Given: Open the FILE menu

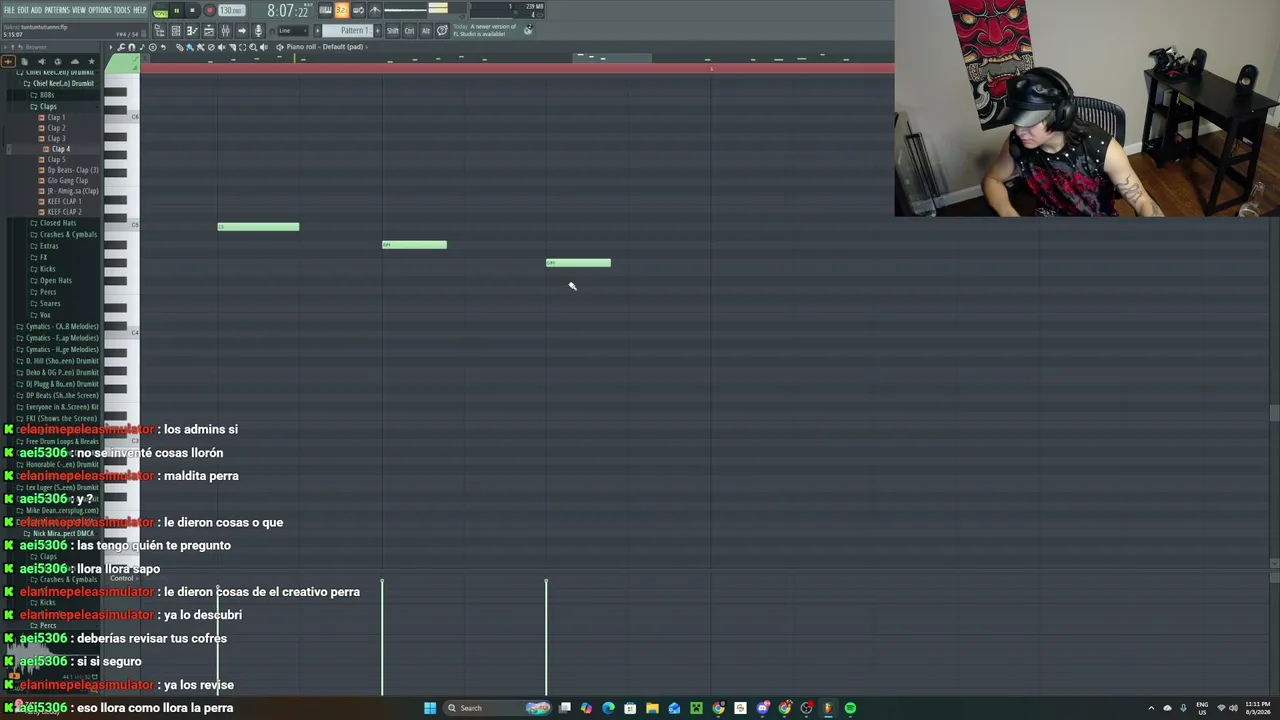Looking at the screenshot, I should [9, 10].
